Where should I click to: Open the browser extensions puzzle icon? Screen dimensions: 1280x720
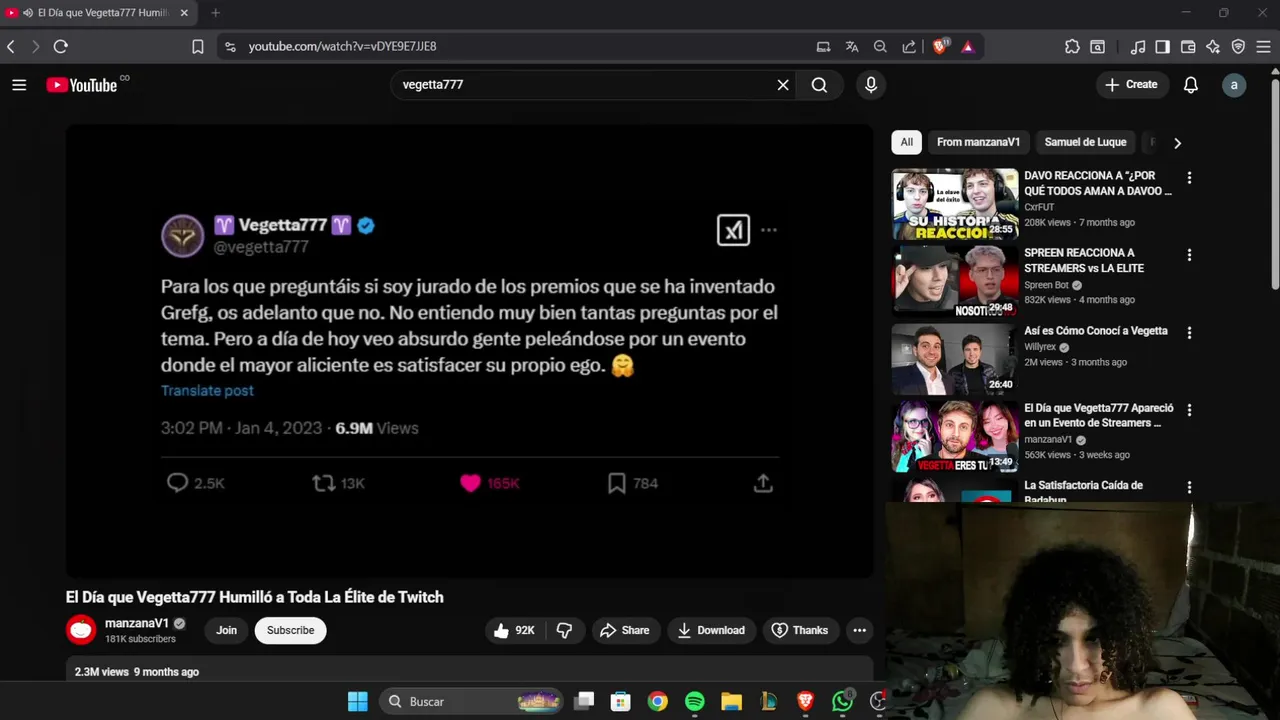pos(1072,46)
